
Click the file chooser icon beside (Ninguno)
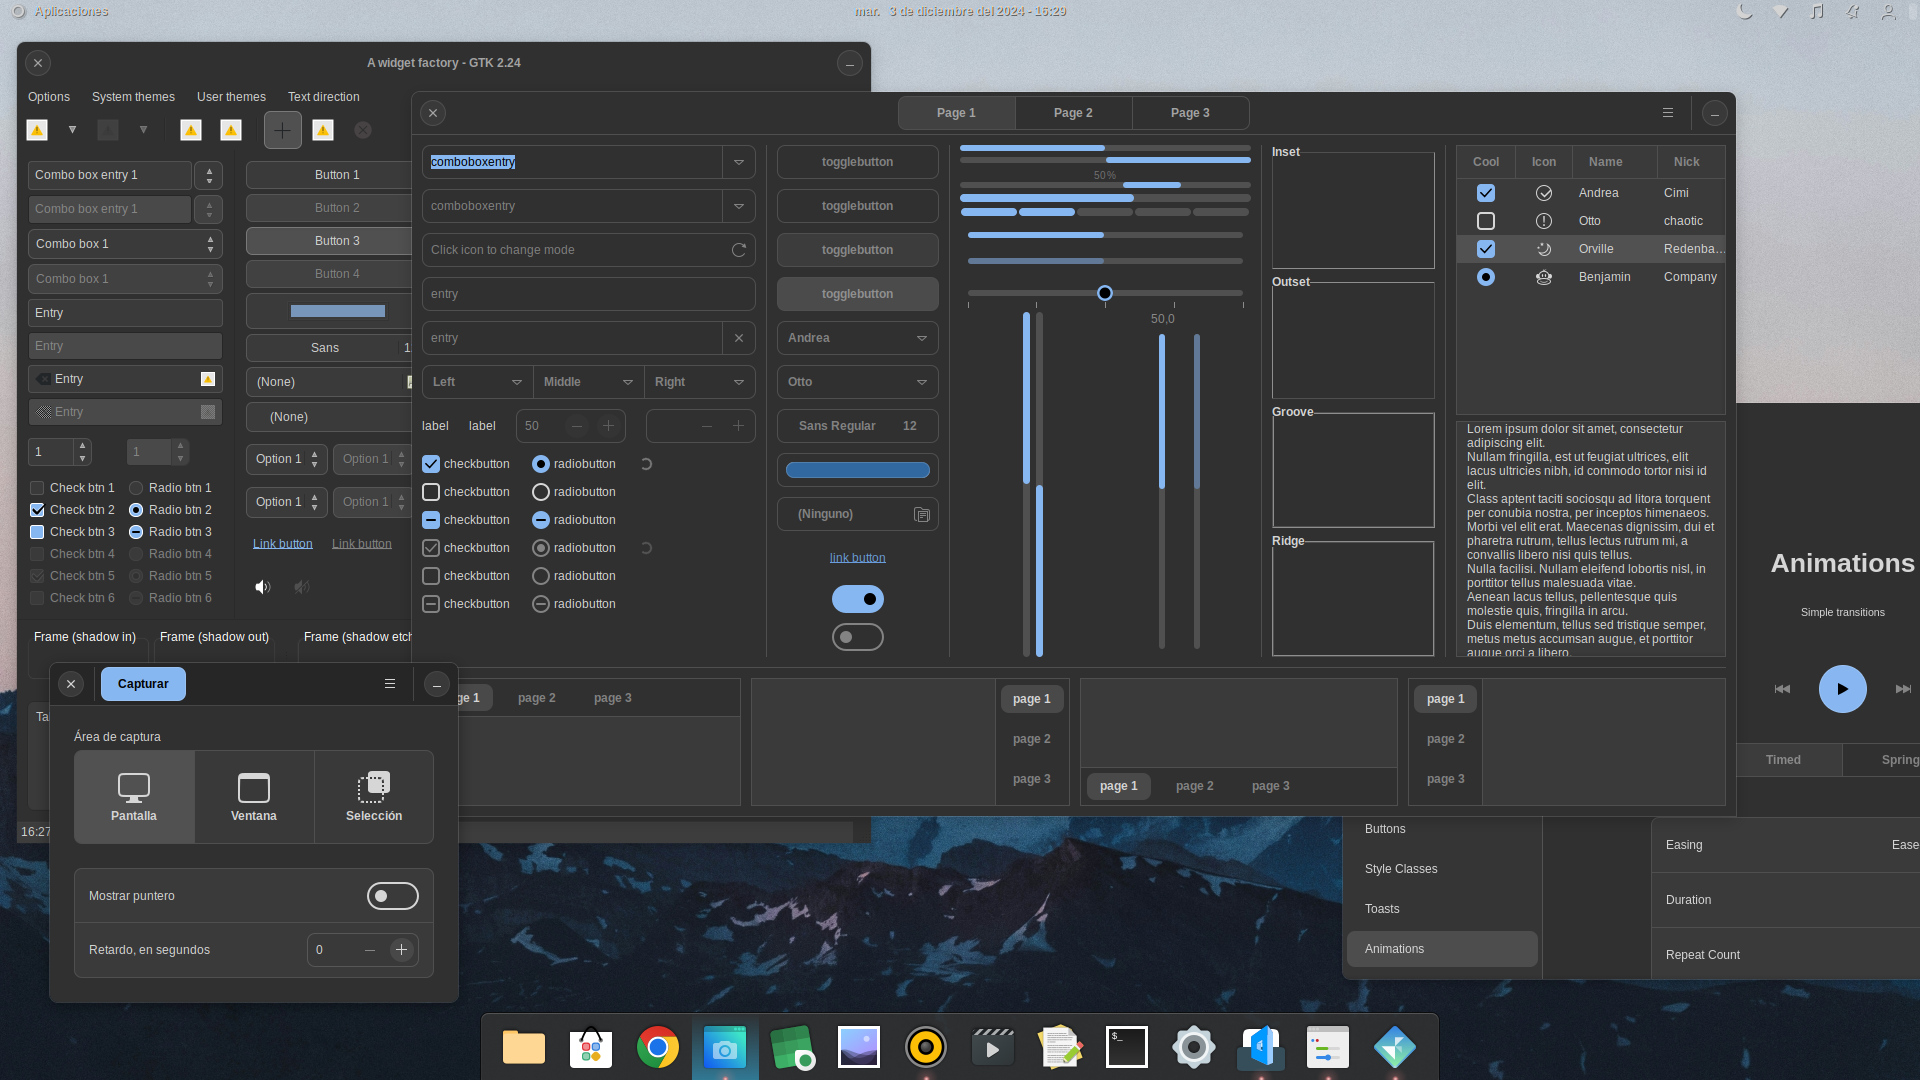point(921,514)
